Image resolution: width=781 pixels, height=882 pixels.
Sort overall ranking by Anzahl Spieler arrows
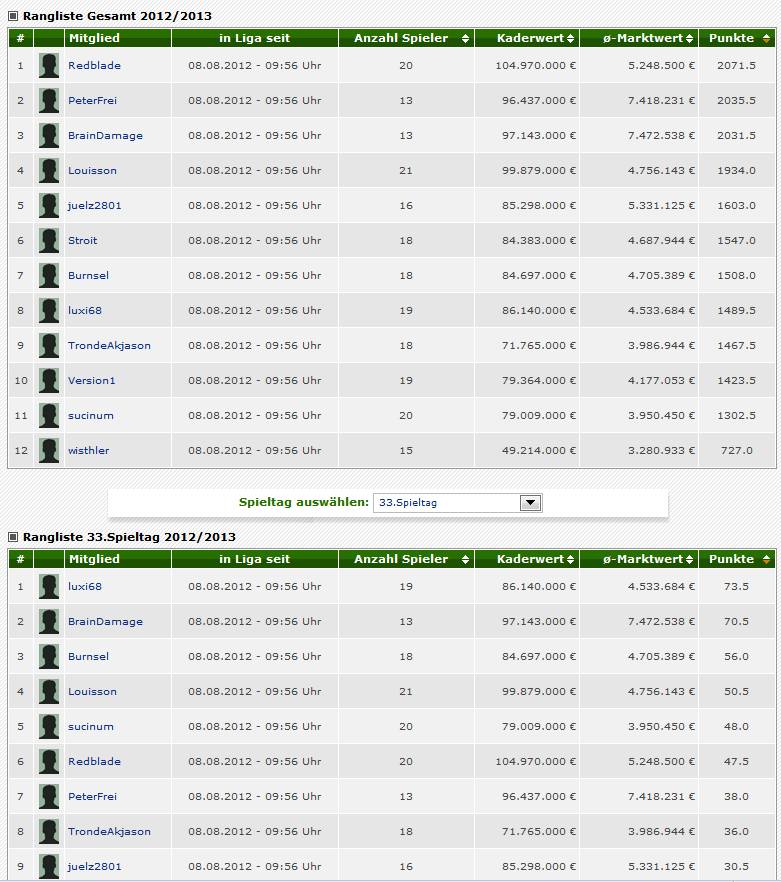coord(464,39)
